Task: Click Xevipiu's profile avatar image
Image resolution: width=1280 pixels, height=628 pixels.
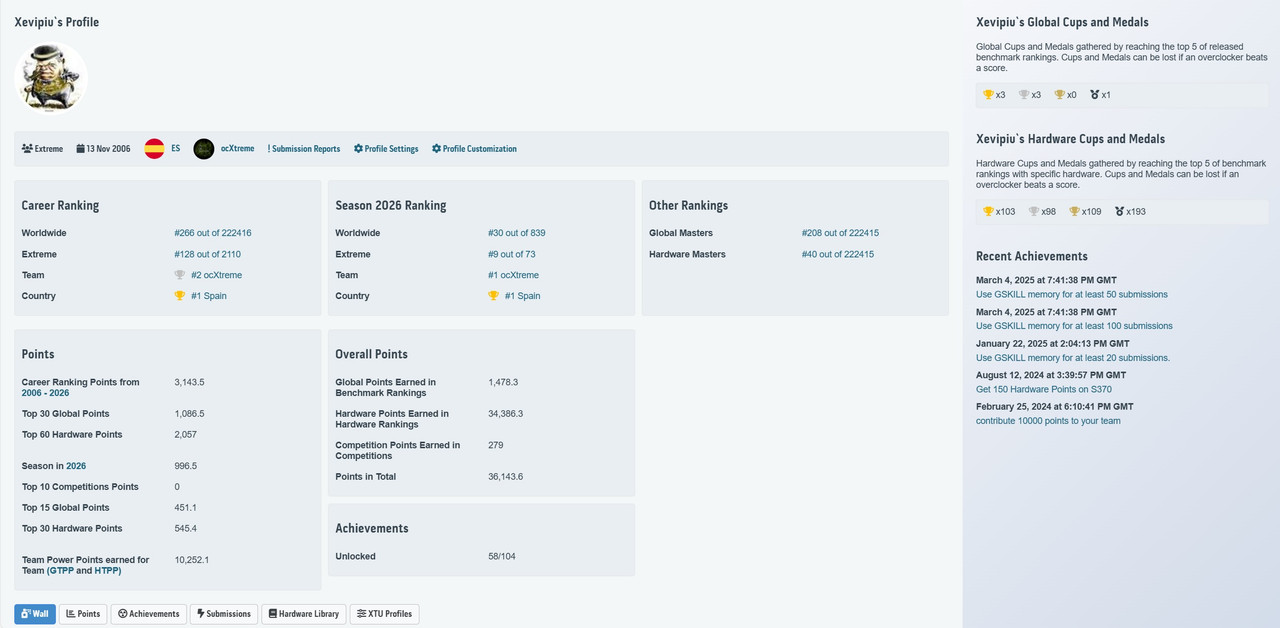Action: pos(51,78)
